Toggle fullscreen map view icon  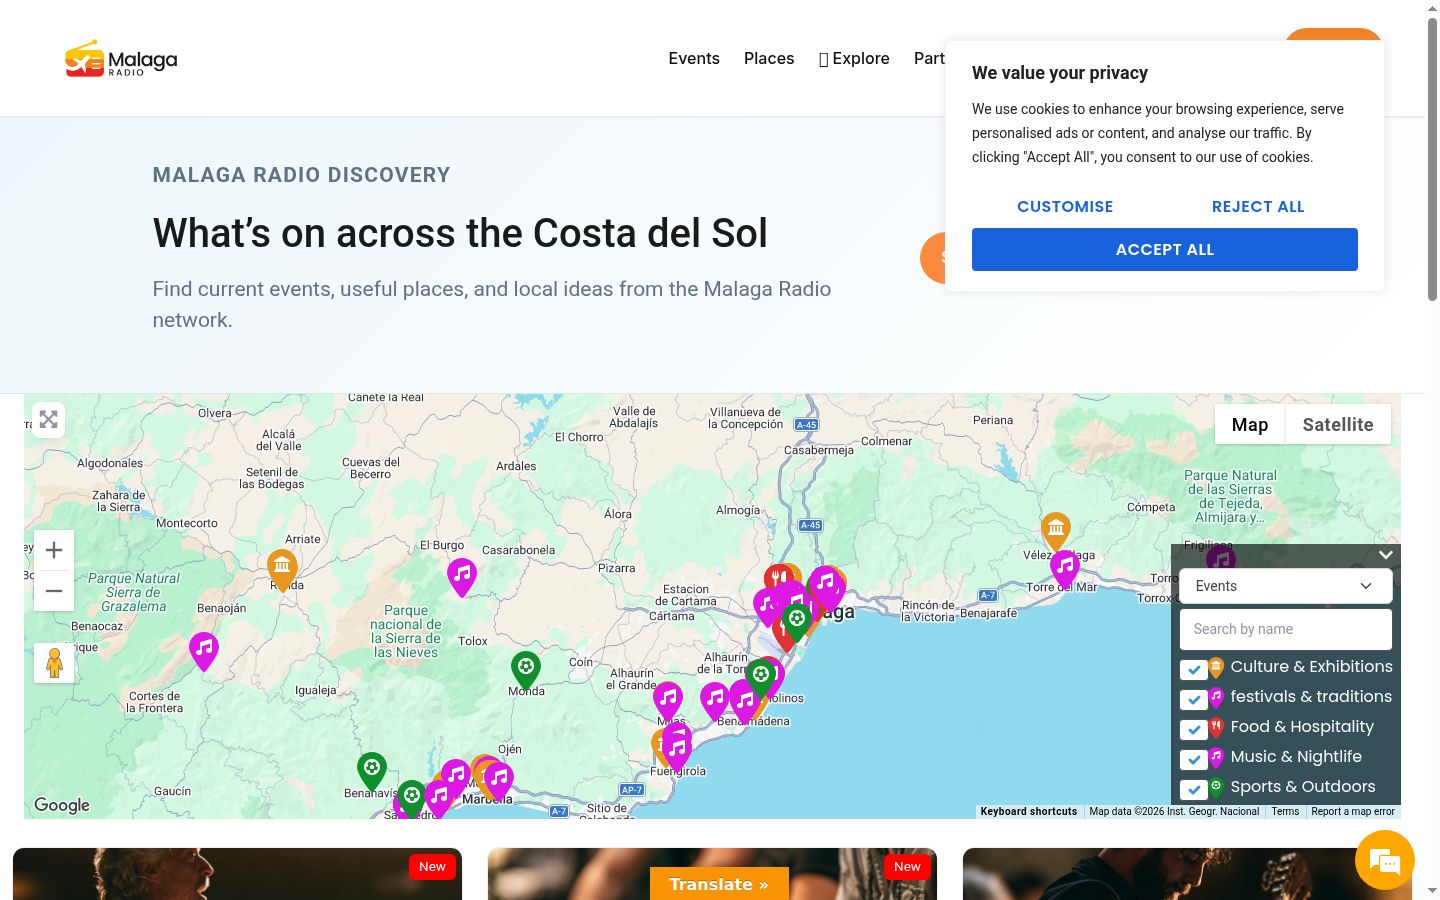[x=49, y=420]
